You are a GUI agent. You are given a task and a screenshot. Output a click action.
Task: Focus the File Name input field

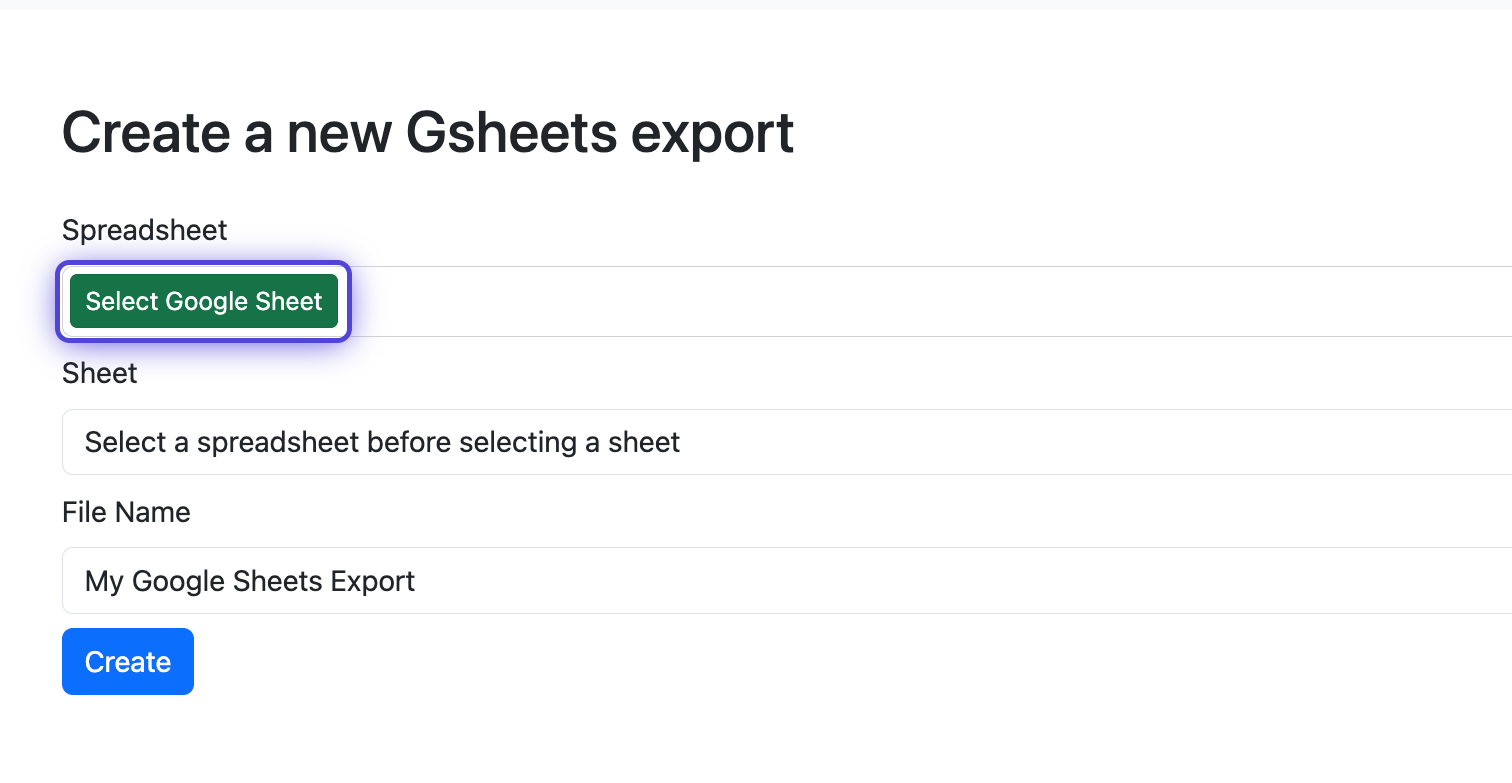click(x=787, y=580)
